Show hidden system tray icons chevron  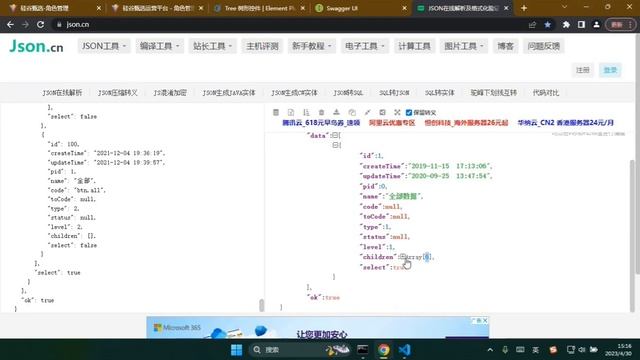[x=490, y=350]
